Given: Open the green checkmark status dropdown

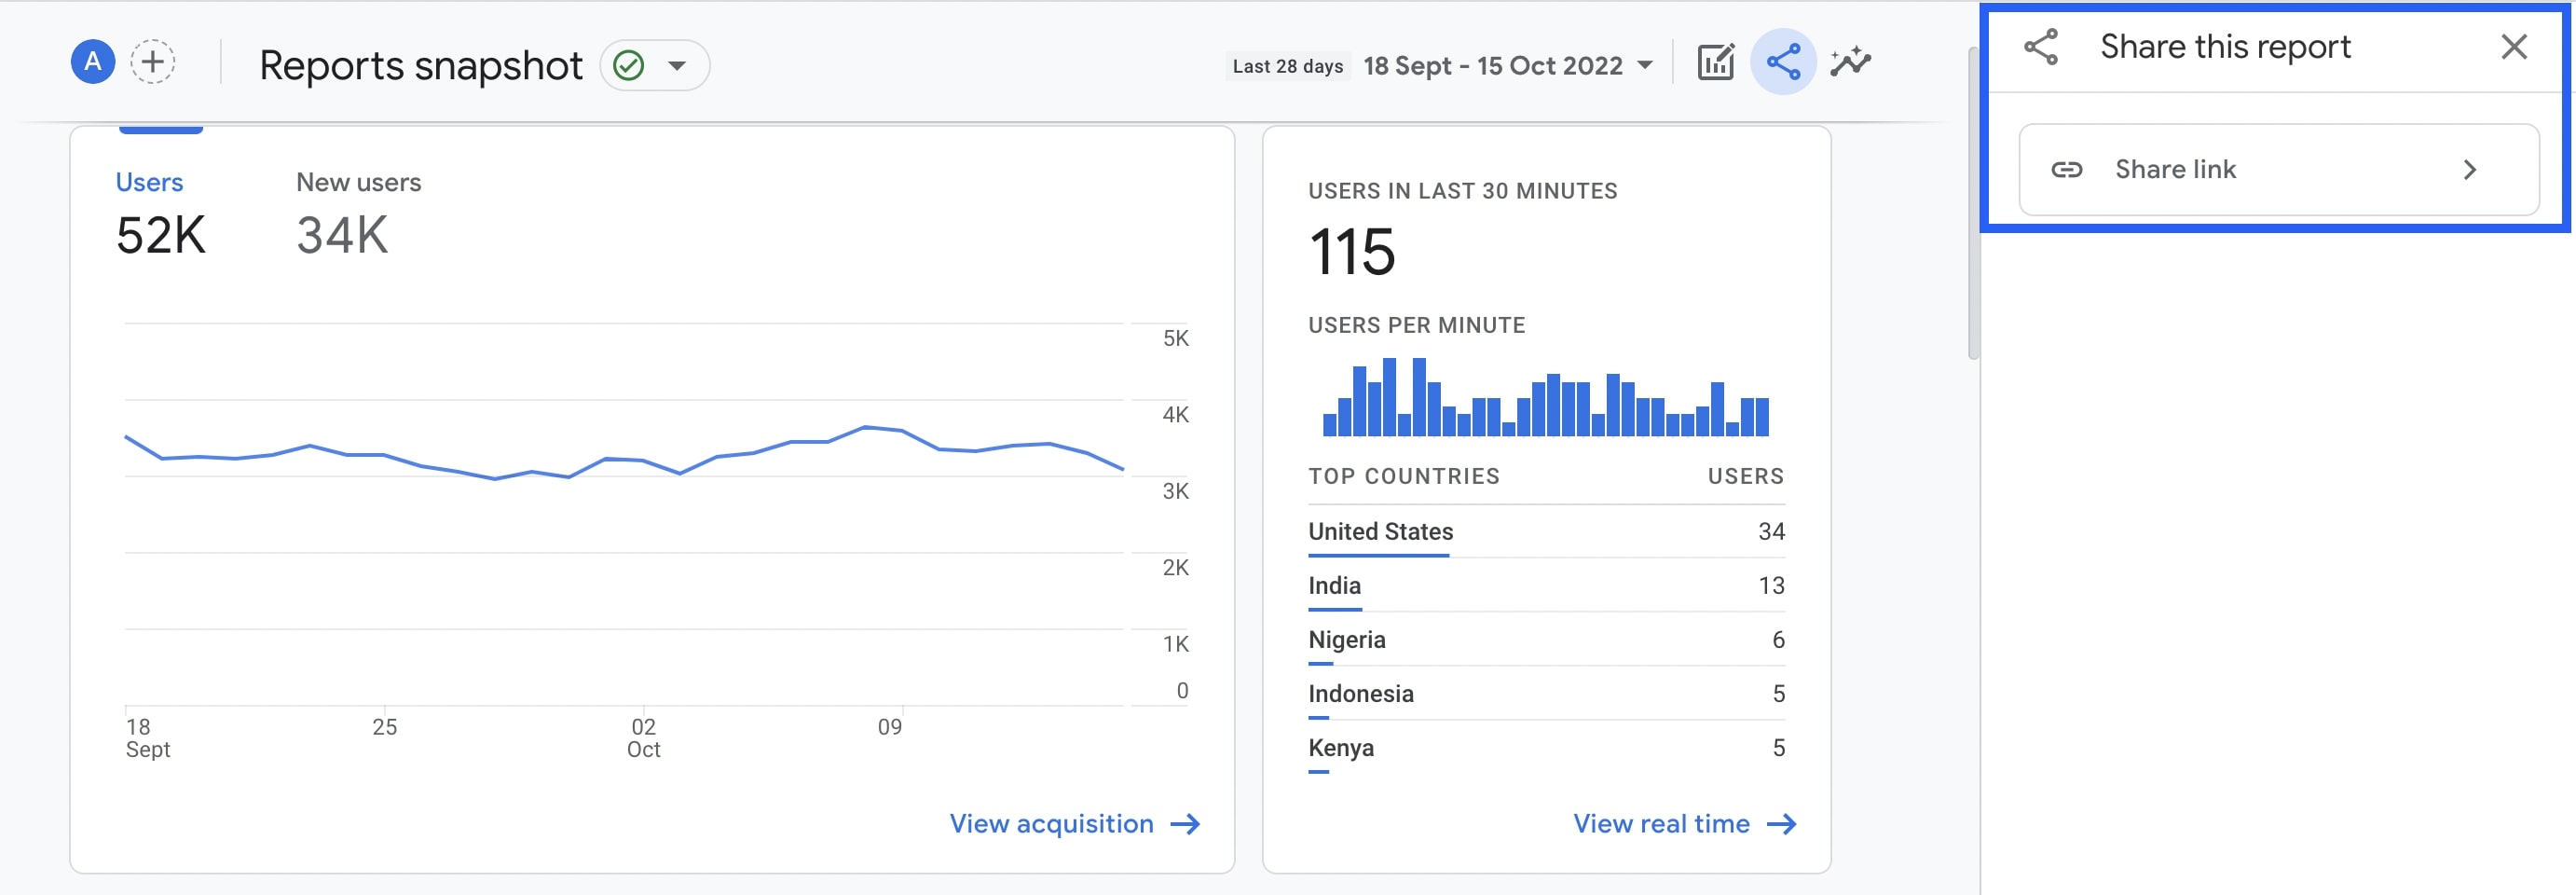Looking at the screenshot, I should pos(654,66).
